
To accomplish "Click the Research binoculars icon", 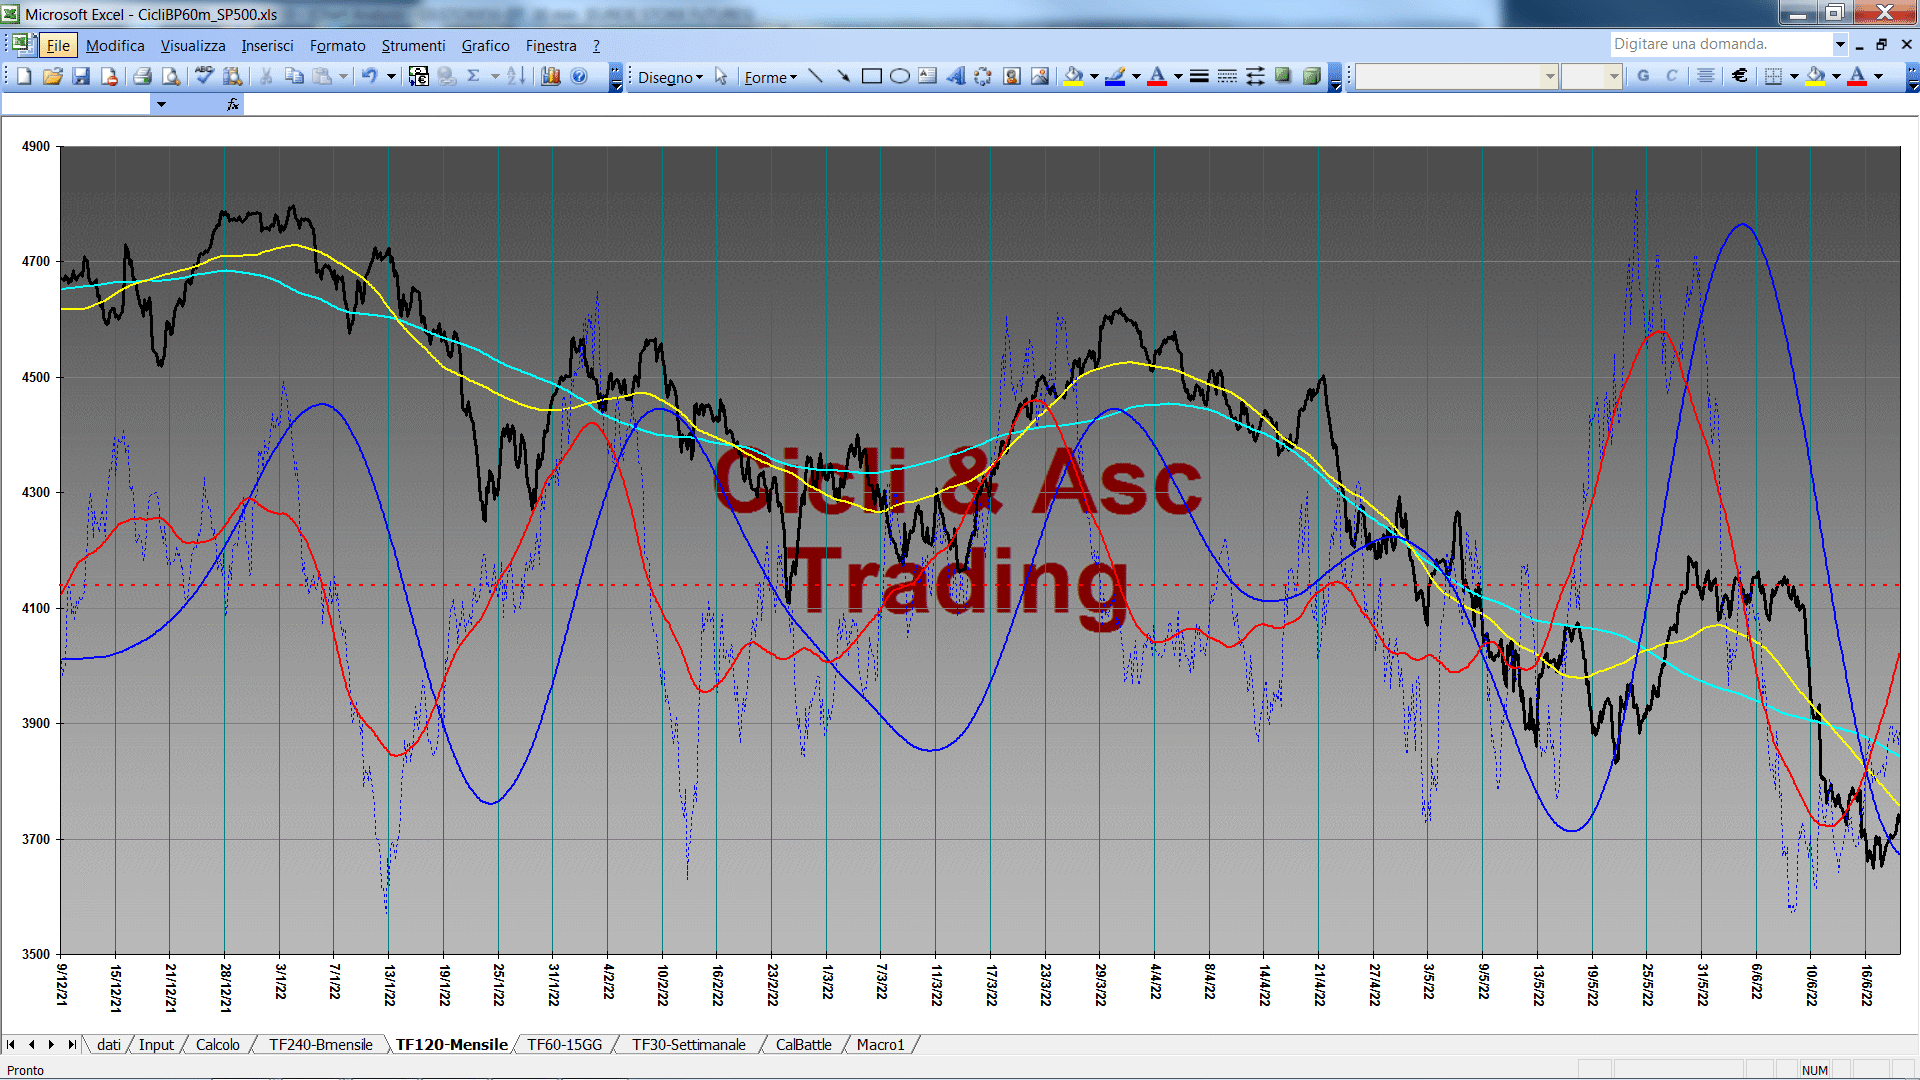I will (232, 77).
